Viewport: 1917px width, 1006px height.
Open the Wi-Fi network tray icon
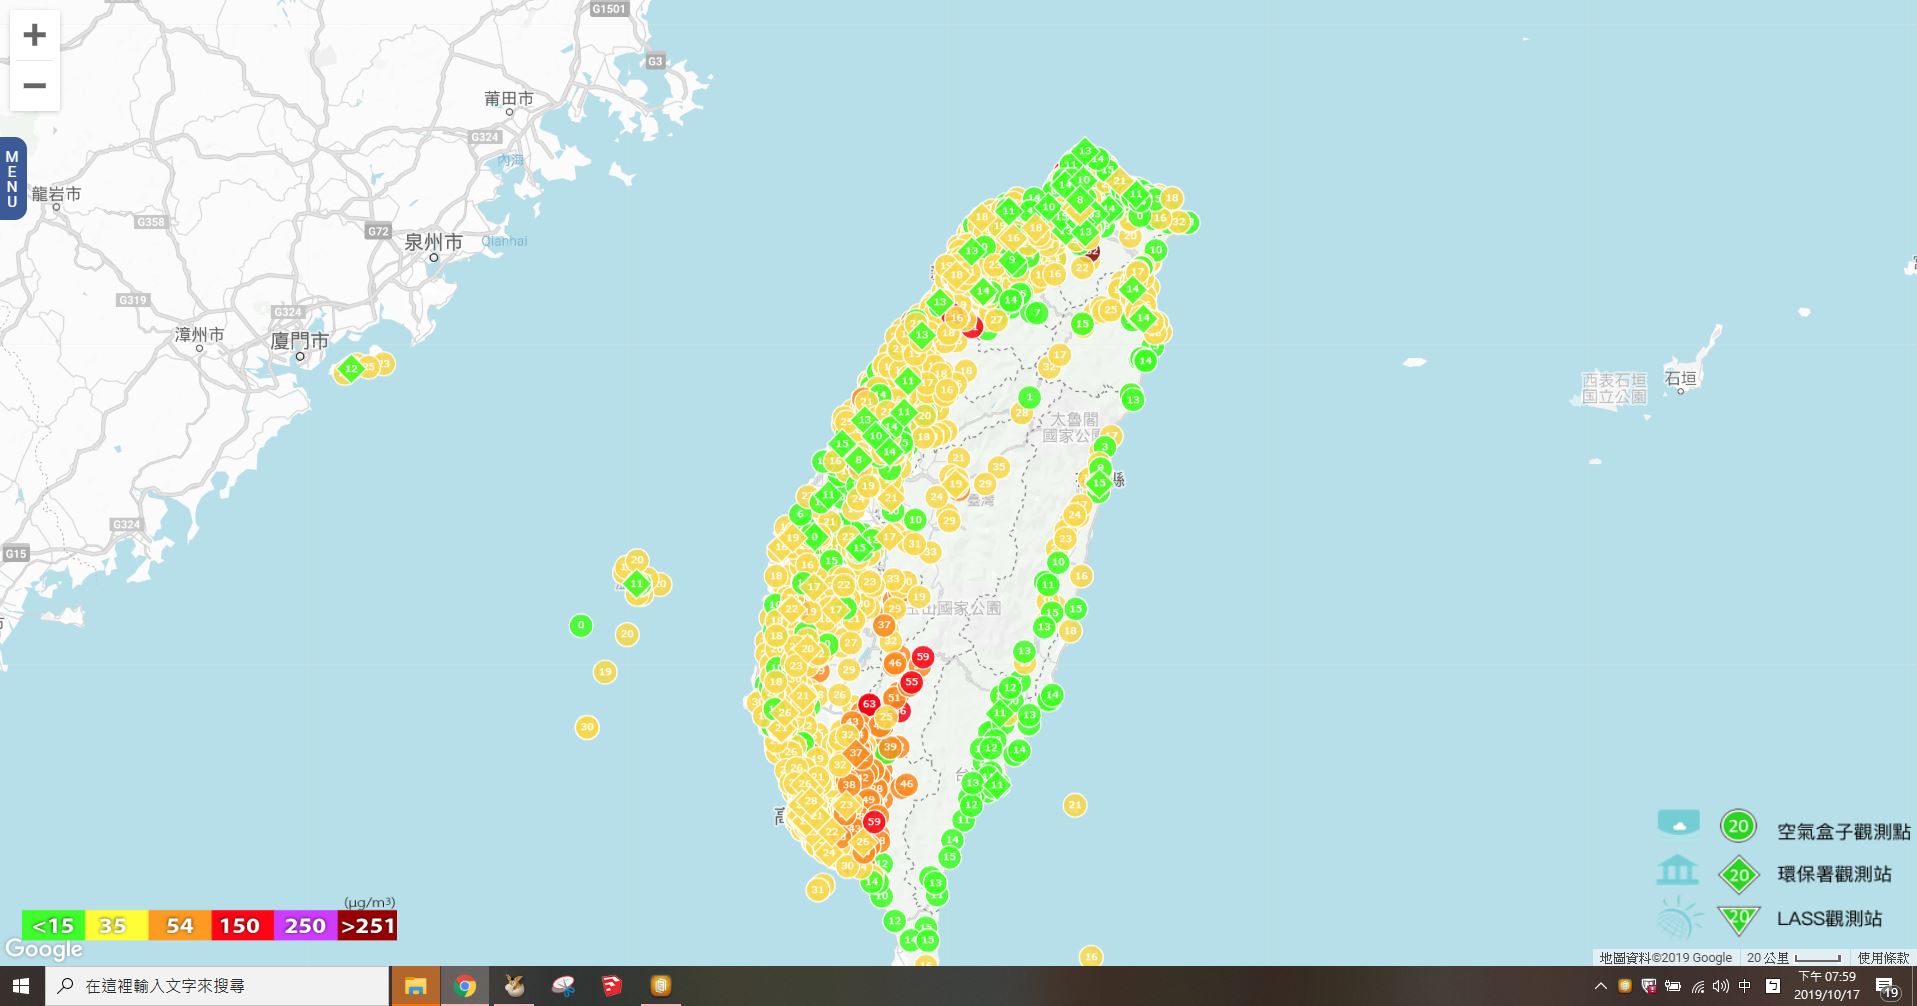tap(1698, 987)
